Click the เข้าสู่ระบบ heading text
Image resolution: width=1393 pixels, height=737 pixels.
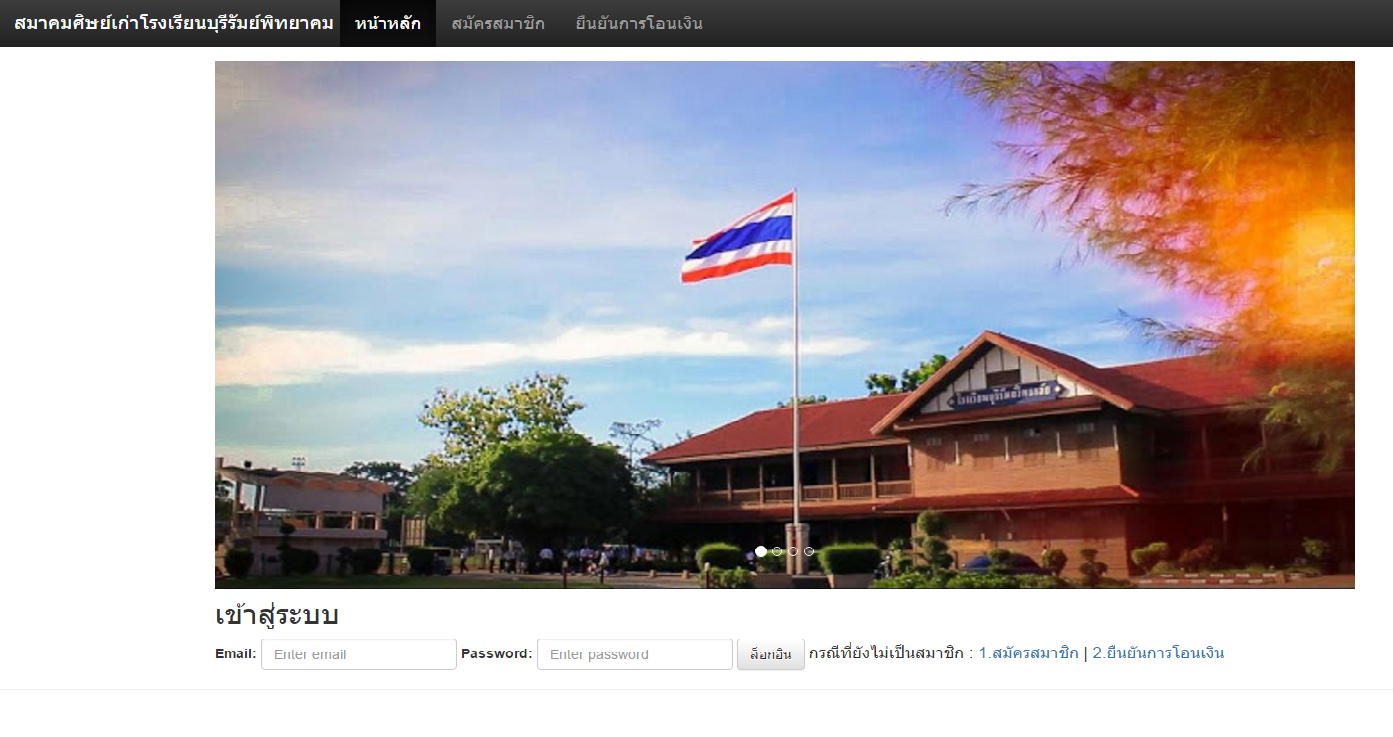(x=277, y=615)
